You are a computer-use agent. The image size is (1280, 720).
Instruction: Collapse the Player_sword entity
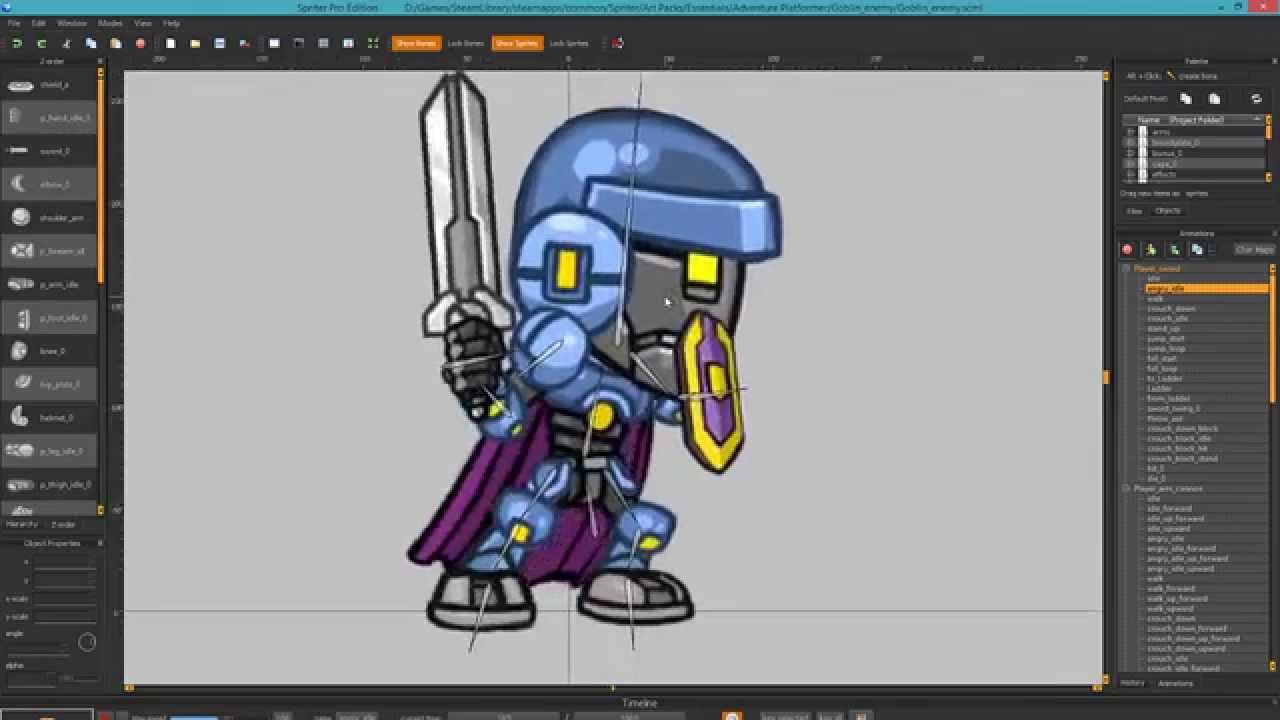[x=1126, y=269]
